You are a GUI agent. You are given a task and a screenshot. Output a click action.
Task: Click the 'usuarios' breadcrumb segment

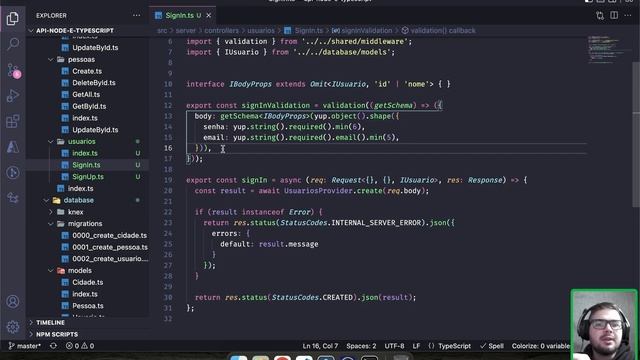[x=261, y=31]
